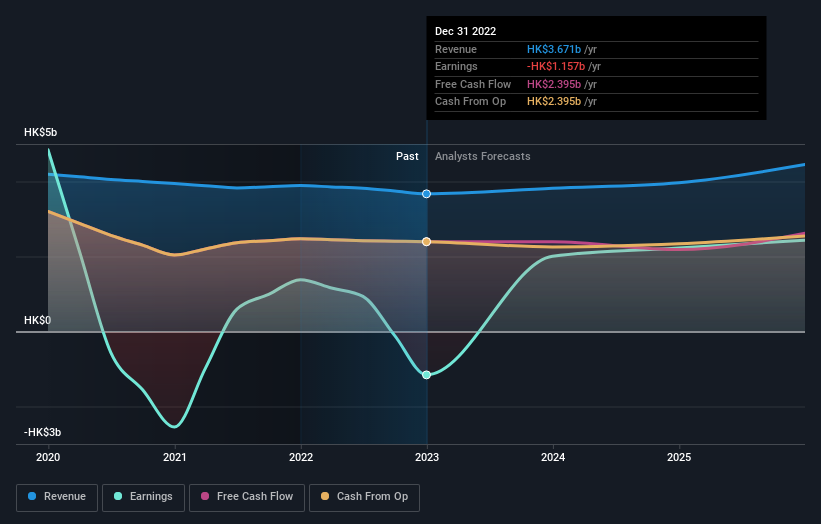Click the 2021 x-axis label
Viewport: 821px width, 524px height.
click(174, 458)
